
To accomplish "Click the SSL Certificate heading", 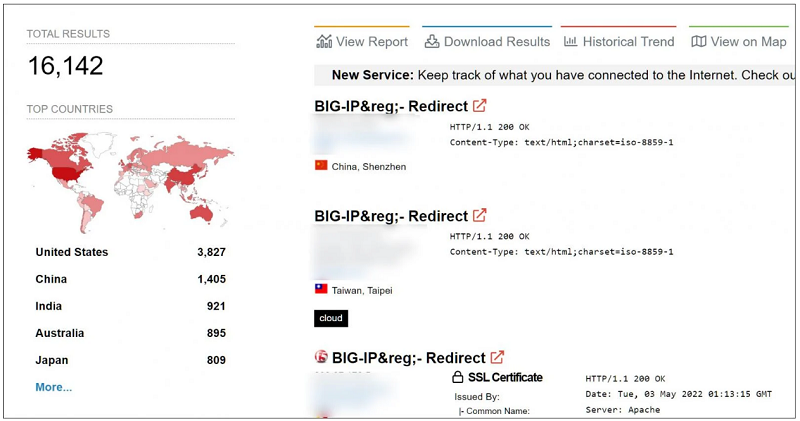I will click(505, 377).
